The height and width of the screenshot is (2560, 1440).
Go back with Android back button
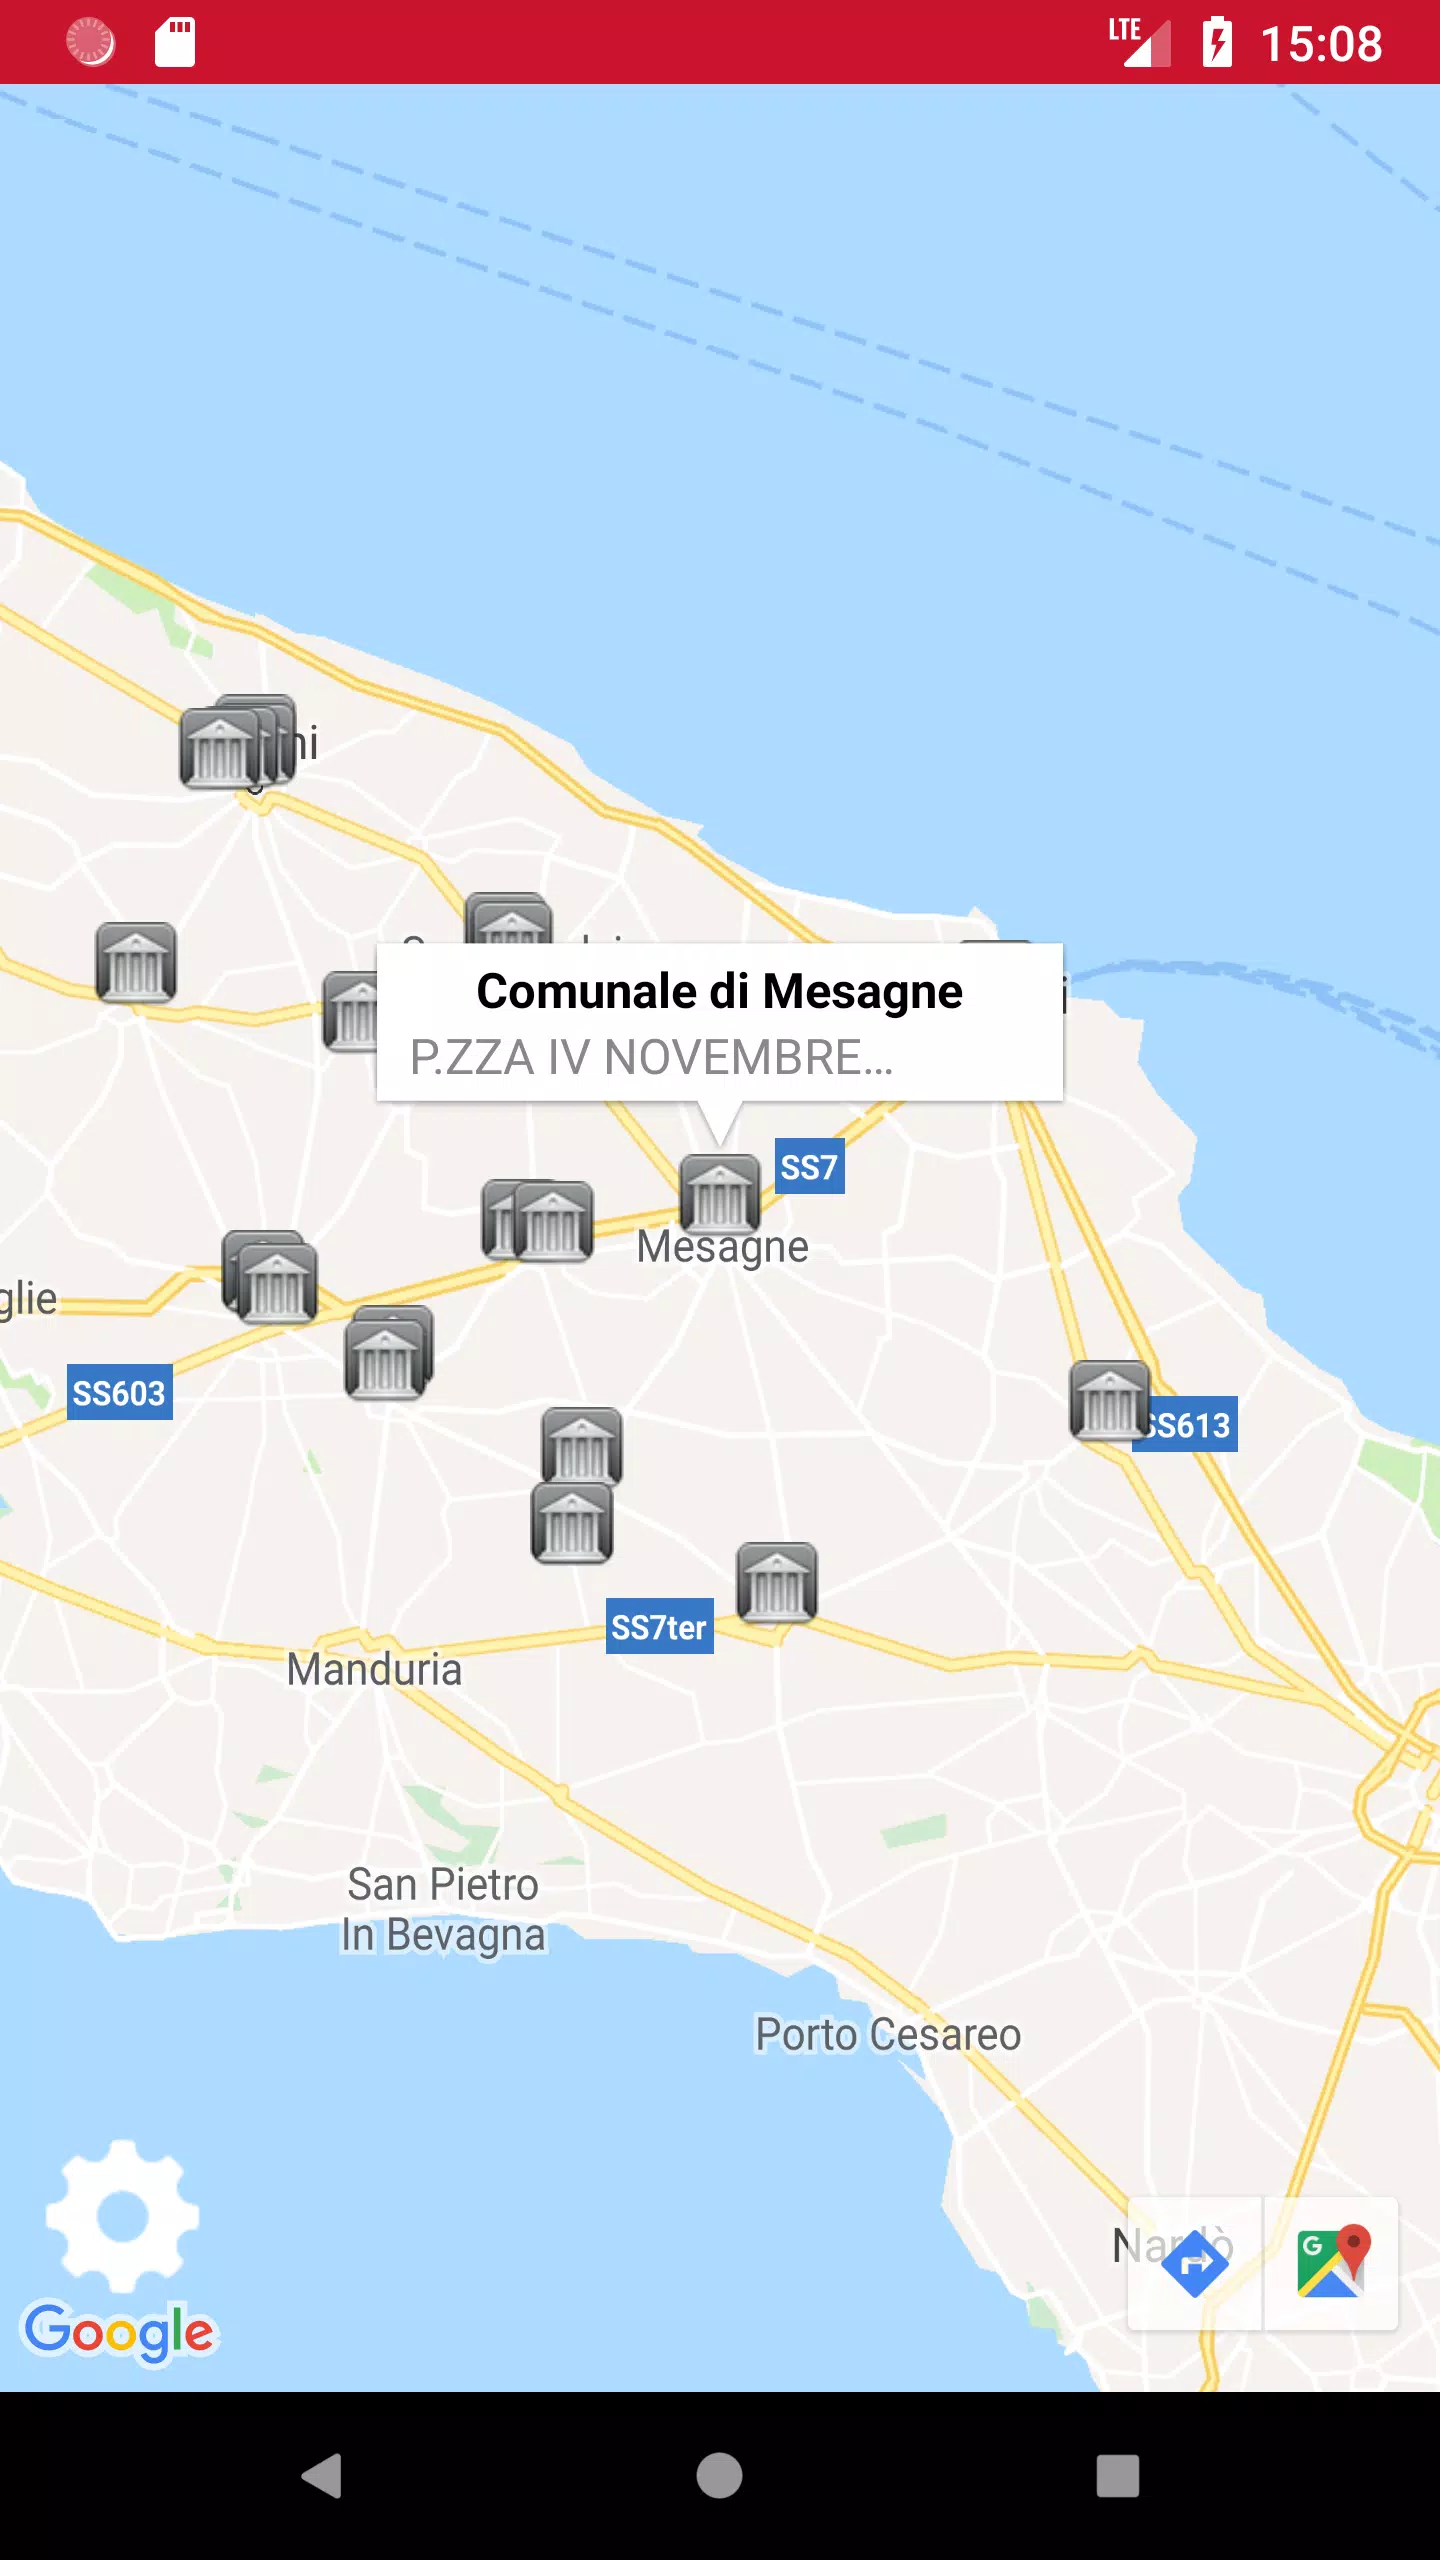coord(322,2476)
